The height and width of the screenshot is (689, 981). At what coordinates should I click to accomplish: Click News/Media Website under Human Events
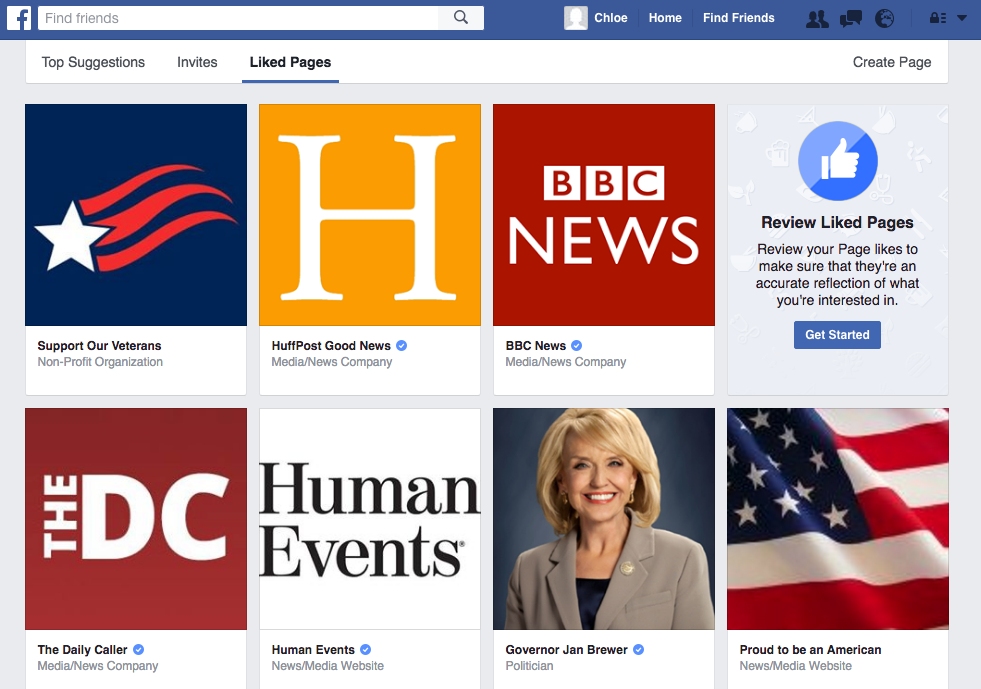click(x=327, y=666)
